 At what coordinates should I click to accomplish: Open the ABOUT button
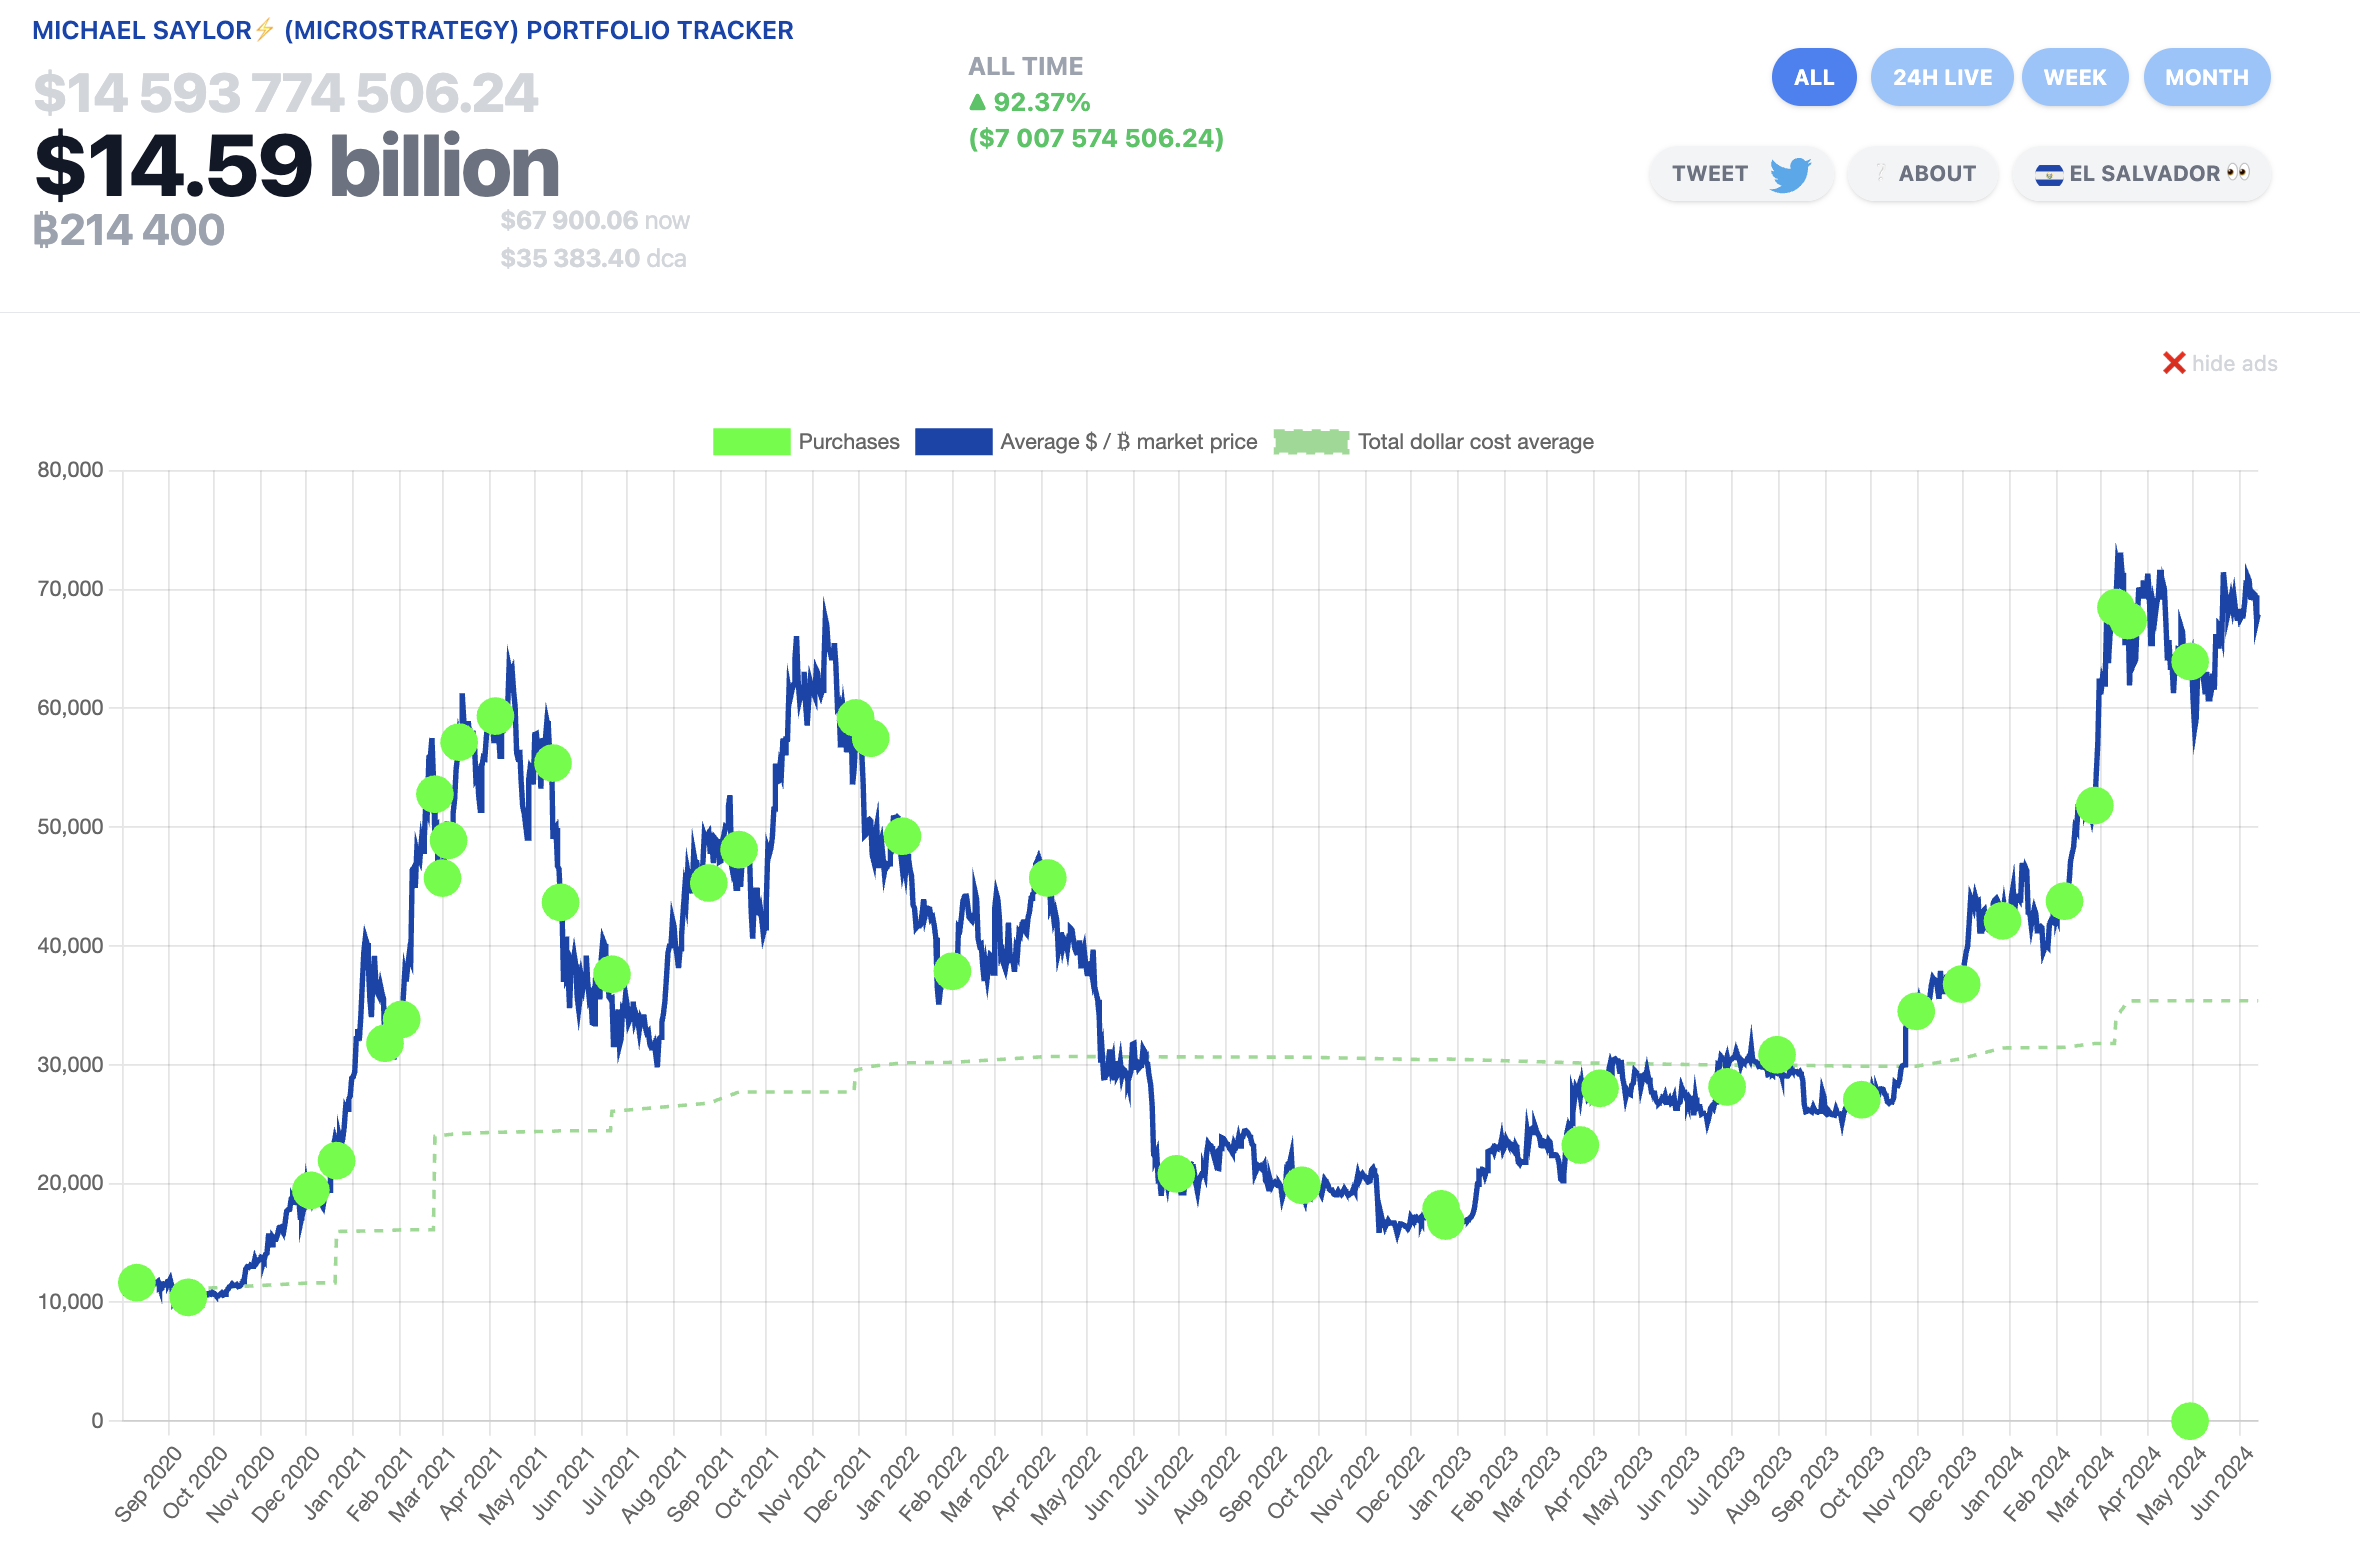coord(1936,174)
